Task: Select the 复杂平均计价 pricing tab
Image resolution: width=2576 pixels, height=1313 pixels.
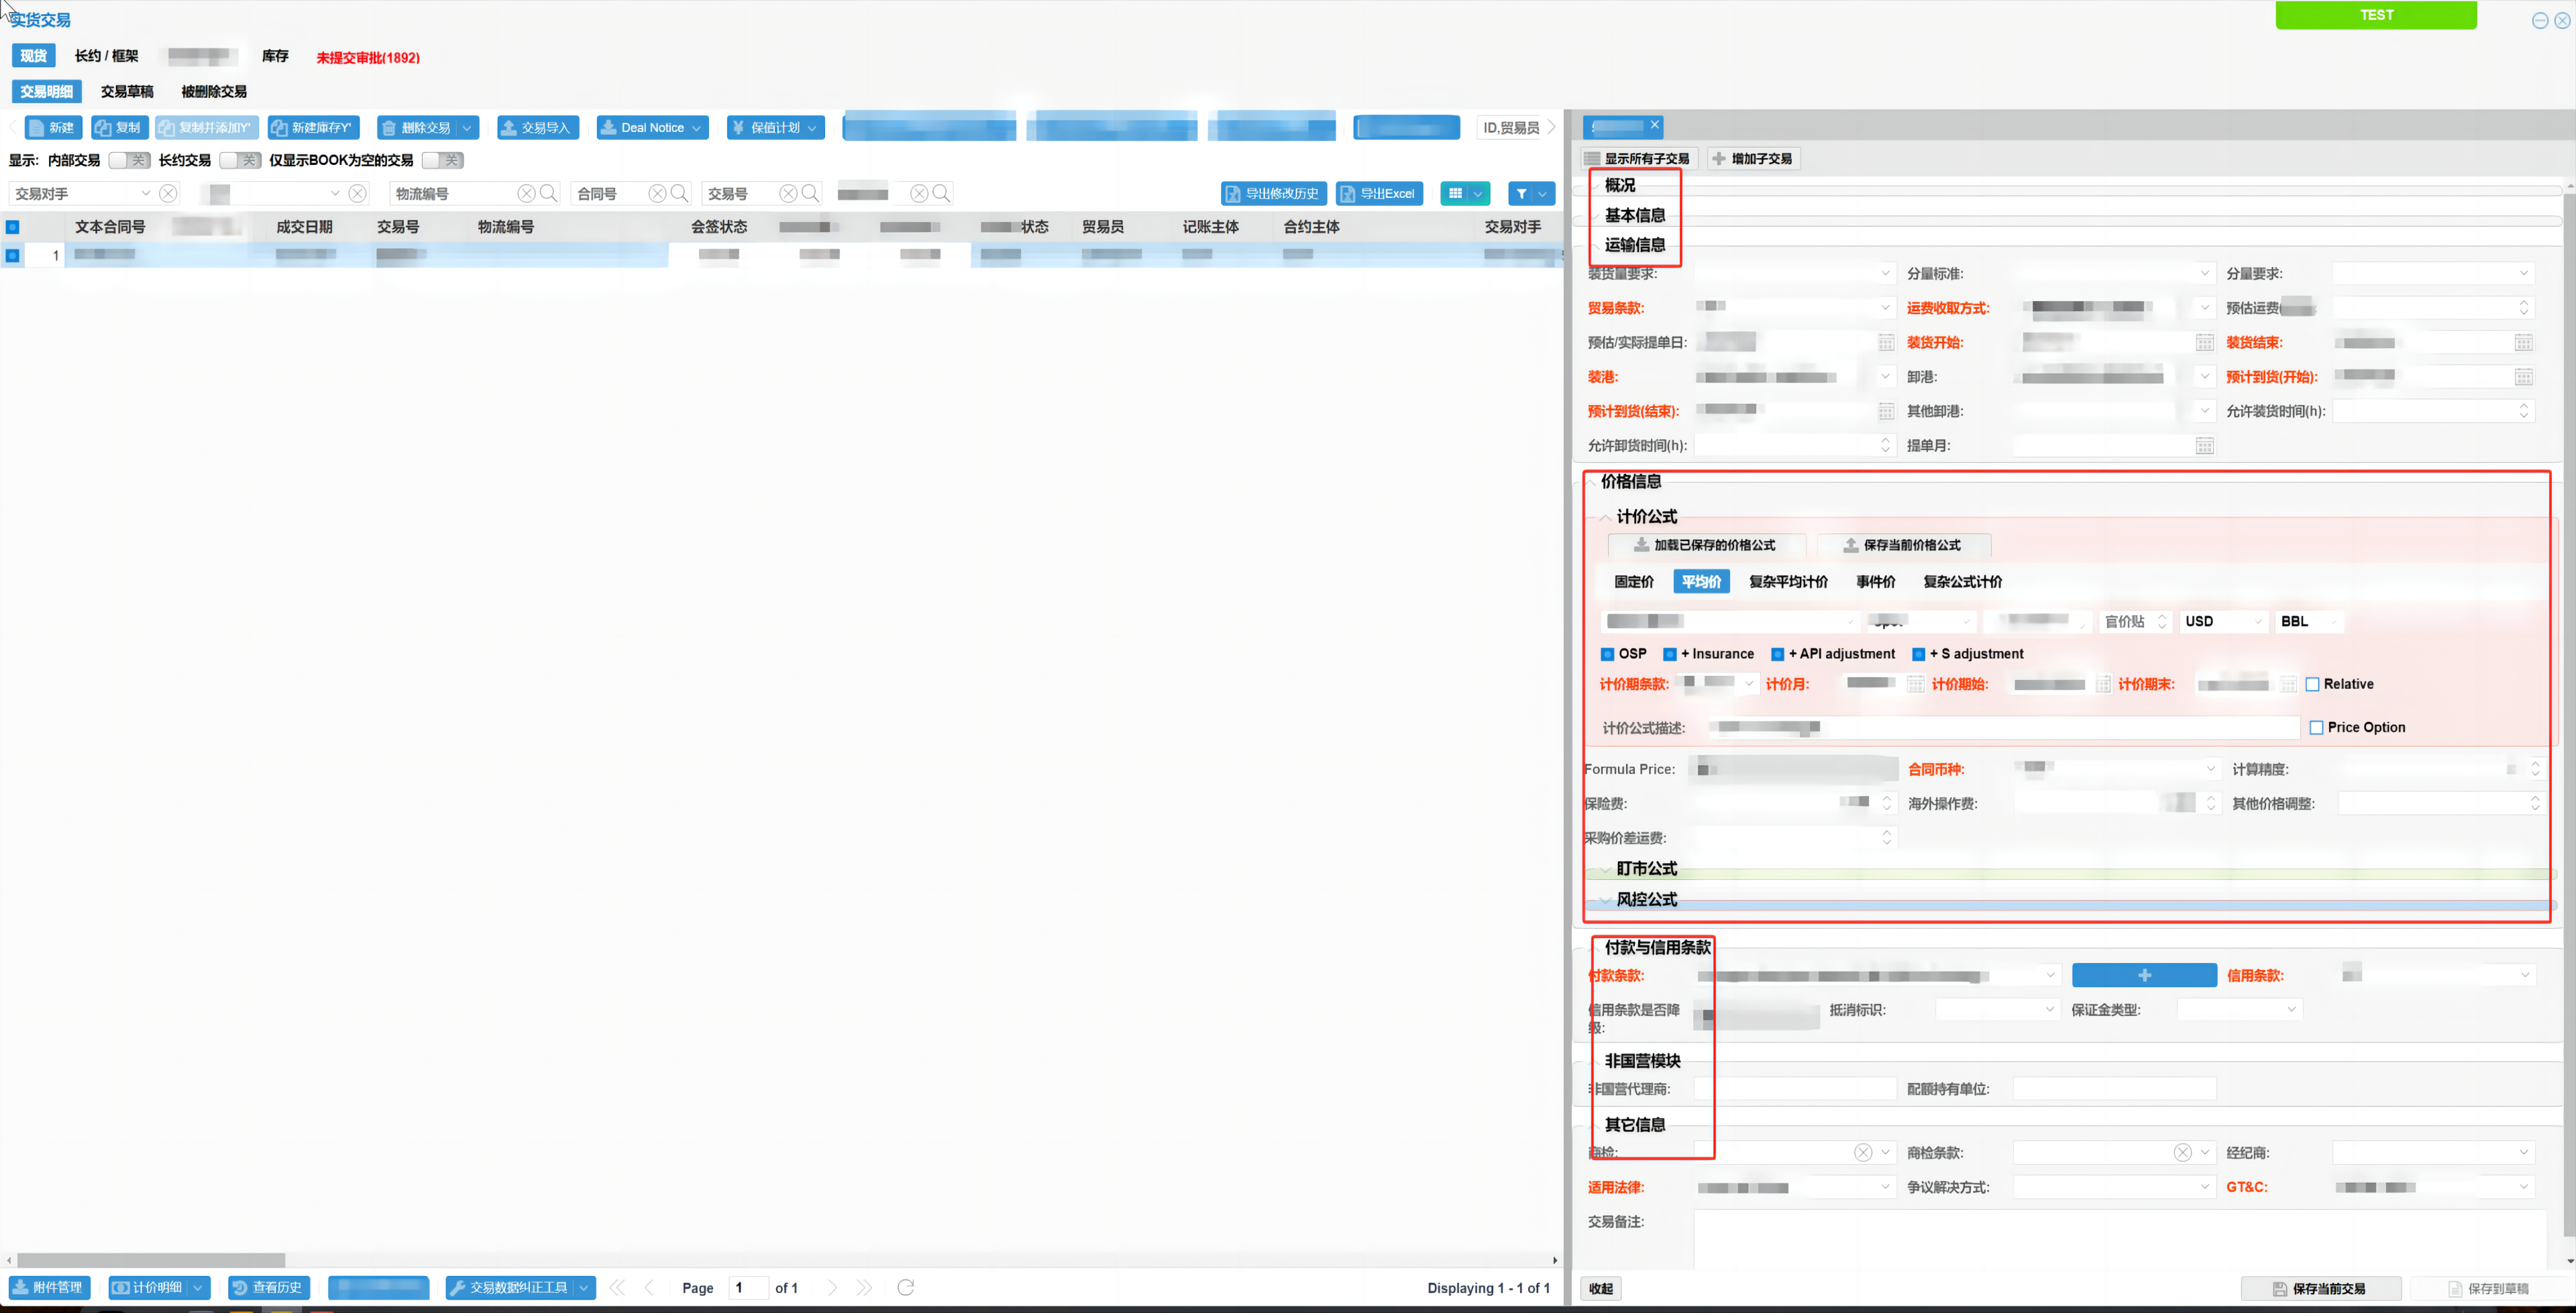Action: [x=1788, y=581]
